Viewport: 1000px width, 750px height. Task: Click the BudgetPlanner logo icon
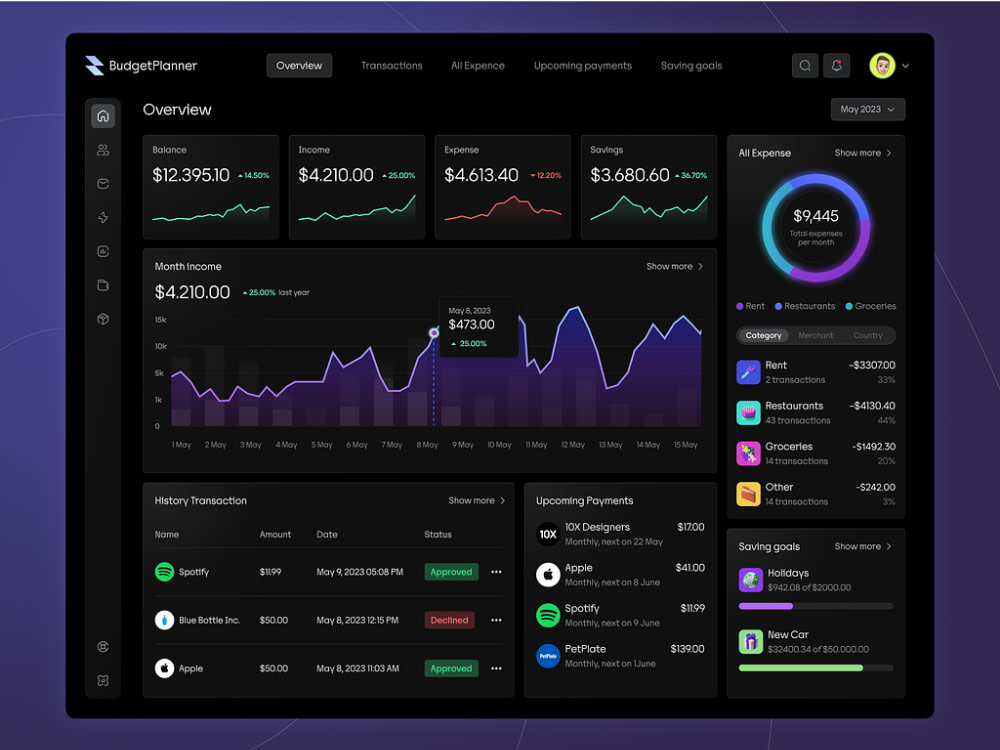point(94,66)
